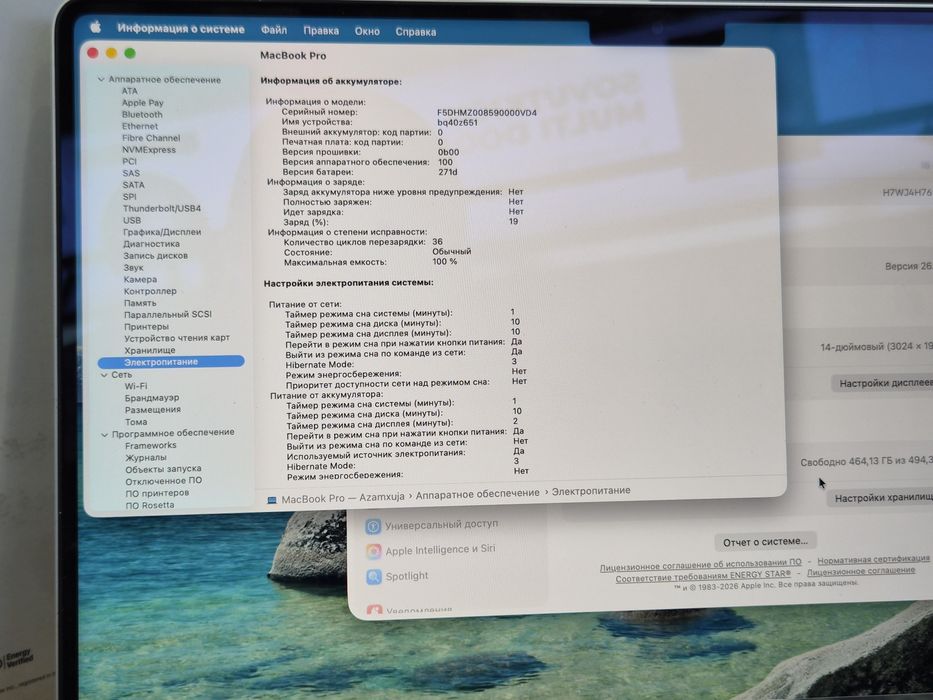
Task: Click device name value bq40z651
Action: (x=458, y=123)
